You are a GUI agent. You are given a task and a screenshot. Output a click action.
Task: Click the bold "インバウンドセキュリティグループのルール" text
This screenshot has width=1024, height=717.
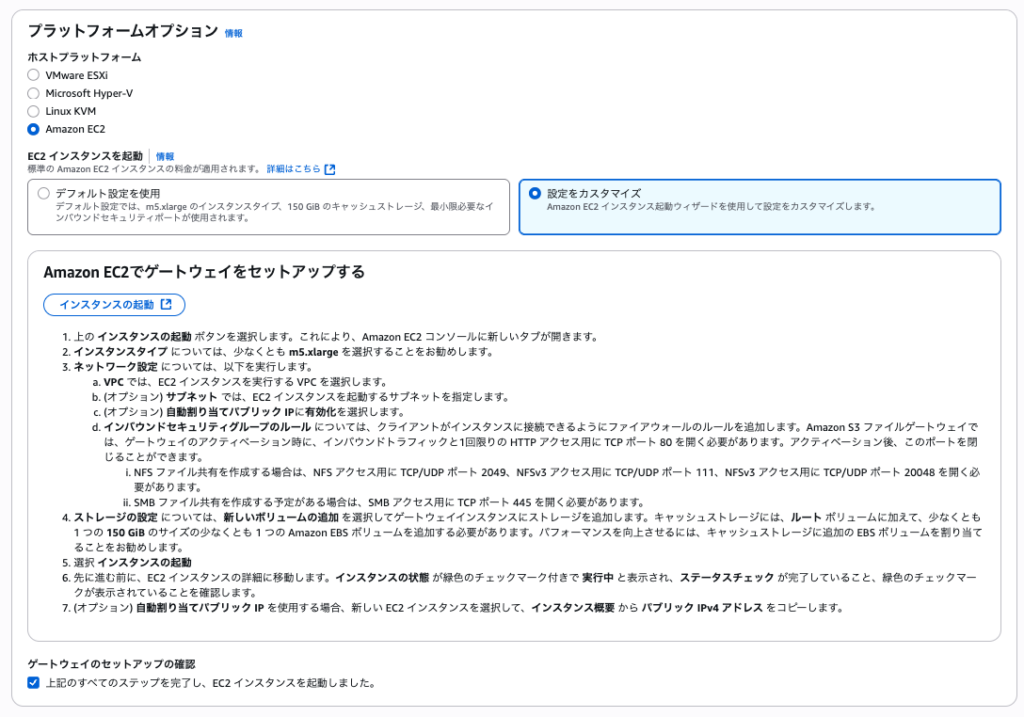[x=207, y=427]
